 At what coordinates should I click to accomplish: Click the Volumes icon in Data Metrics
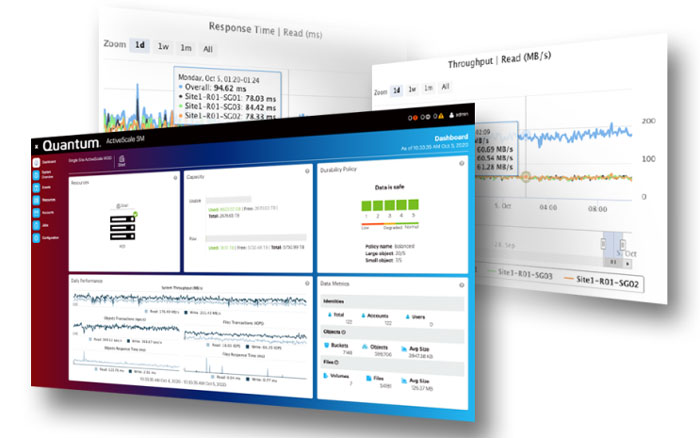tap(325, 375)
